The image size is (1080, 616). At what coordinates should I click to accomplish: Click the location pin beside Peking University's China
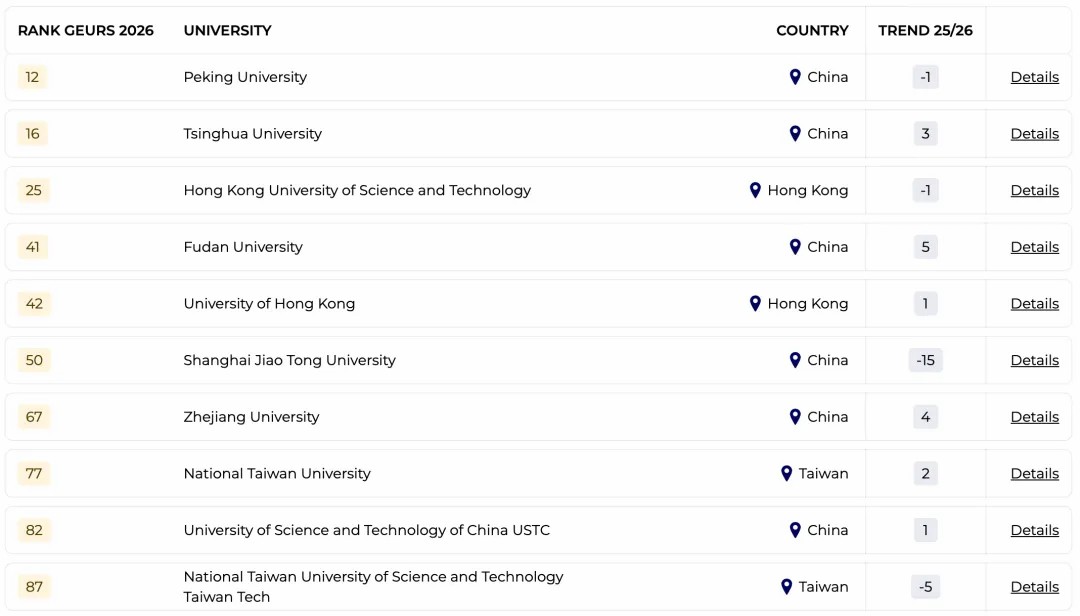pyautogui.click(x=795, y=77)
